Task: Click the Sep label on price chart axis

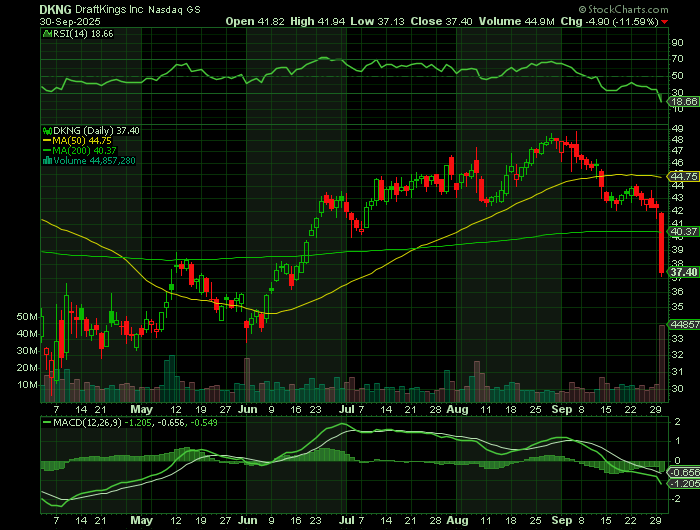Action: point(562,409)
